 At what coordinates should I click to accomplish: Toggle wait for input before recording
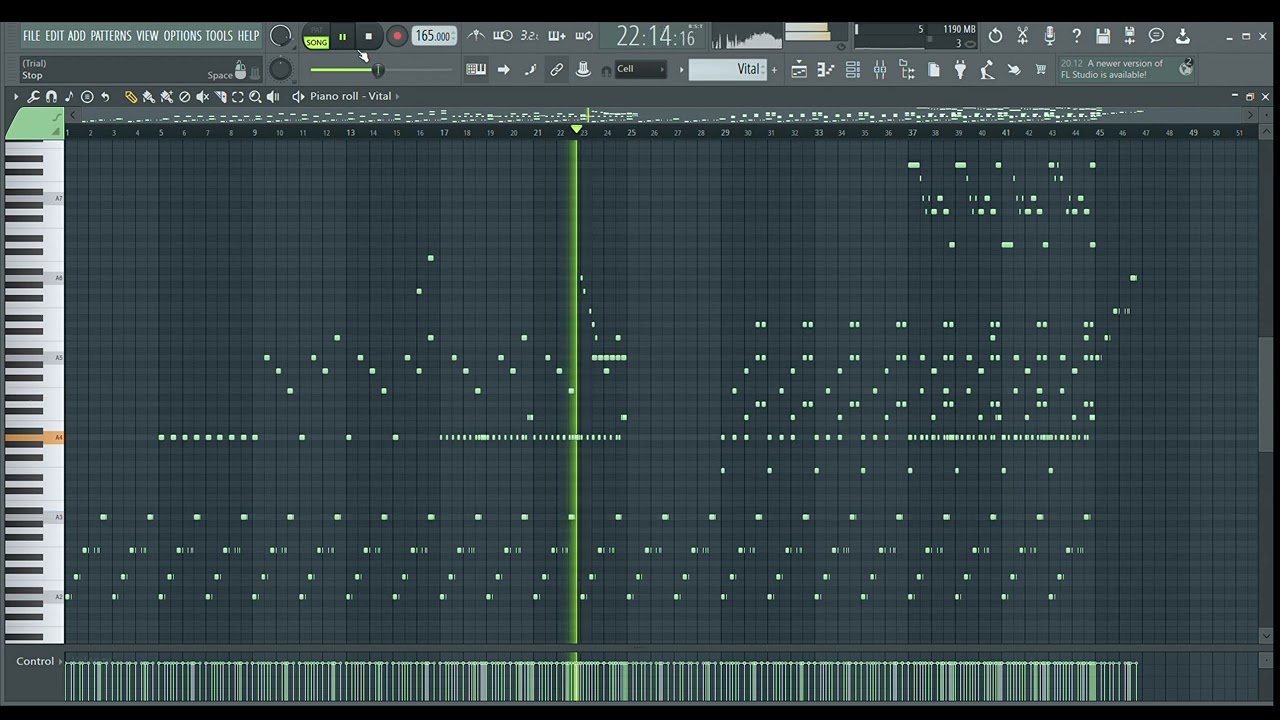coord(503,36)
